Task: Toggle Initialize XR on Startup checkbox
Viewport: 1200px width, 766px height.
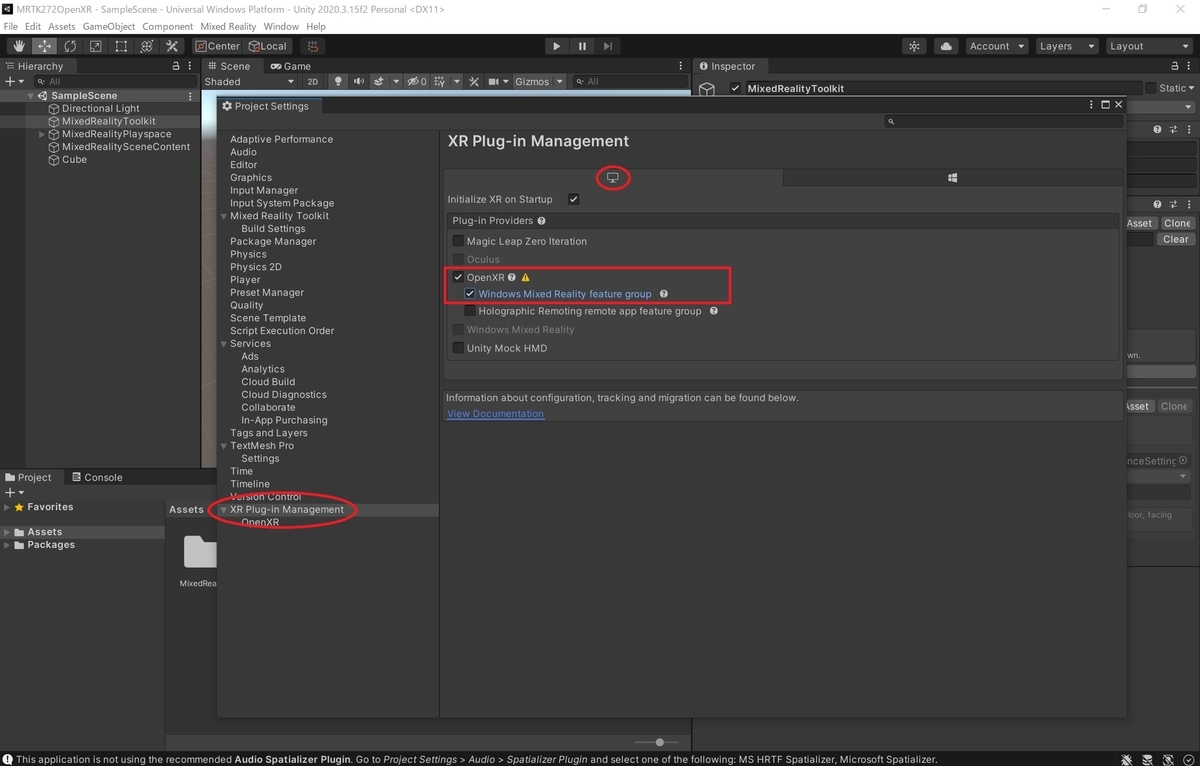Action: tap(573, 199)
